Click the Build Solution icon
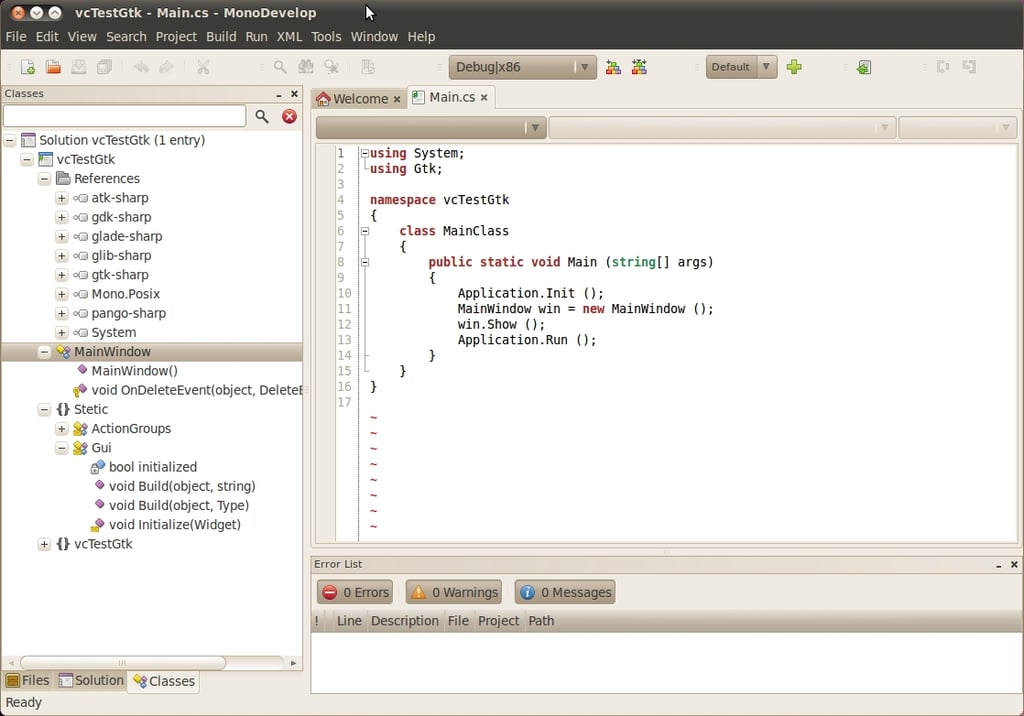 click(613, 67)
